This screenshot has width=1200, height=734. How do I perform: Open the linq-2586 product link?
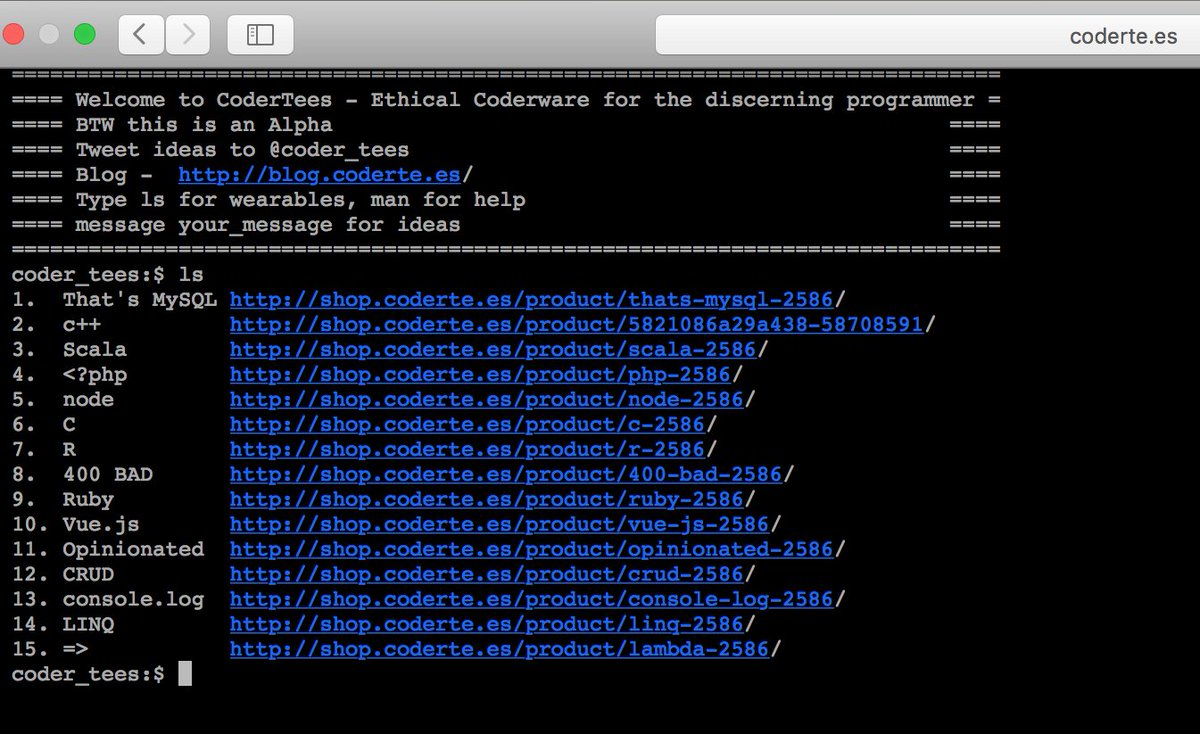(x=487, y=625)
